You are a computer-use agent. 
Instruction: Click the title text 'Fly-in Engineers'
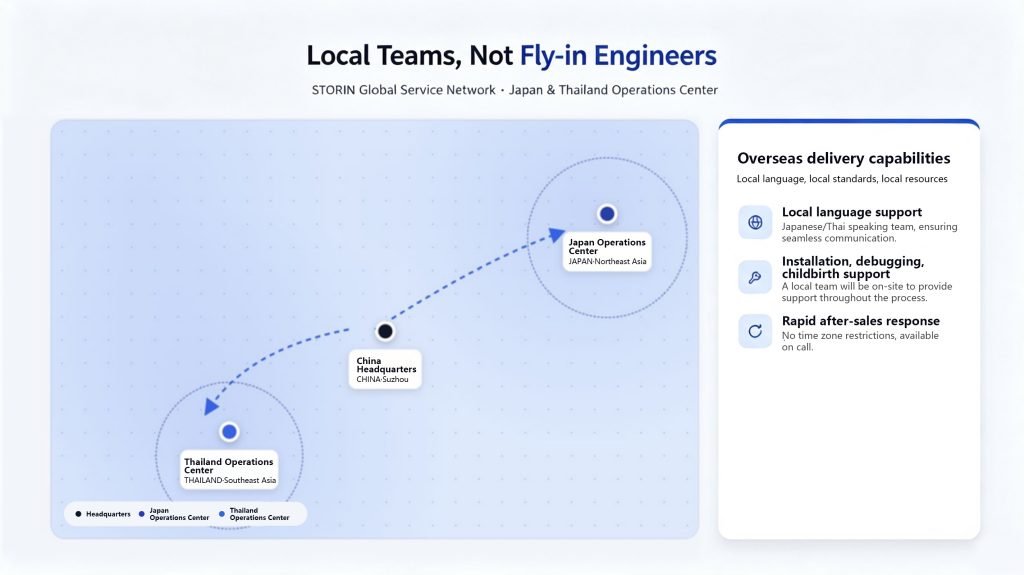618,56
